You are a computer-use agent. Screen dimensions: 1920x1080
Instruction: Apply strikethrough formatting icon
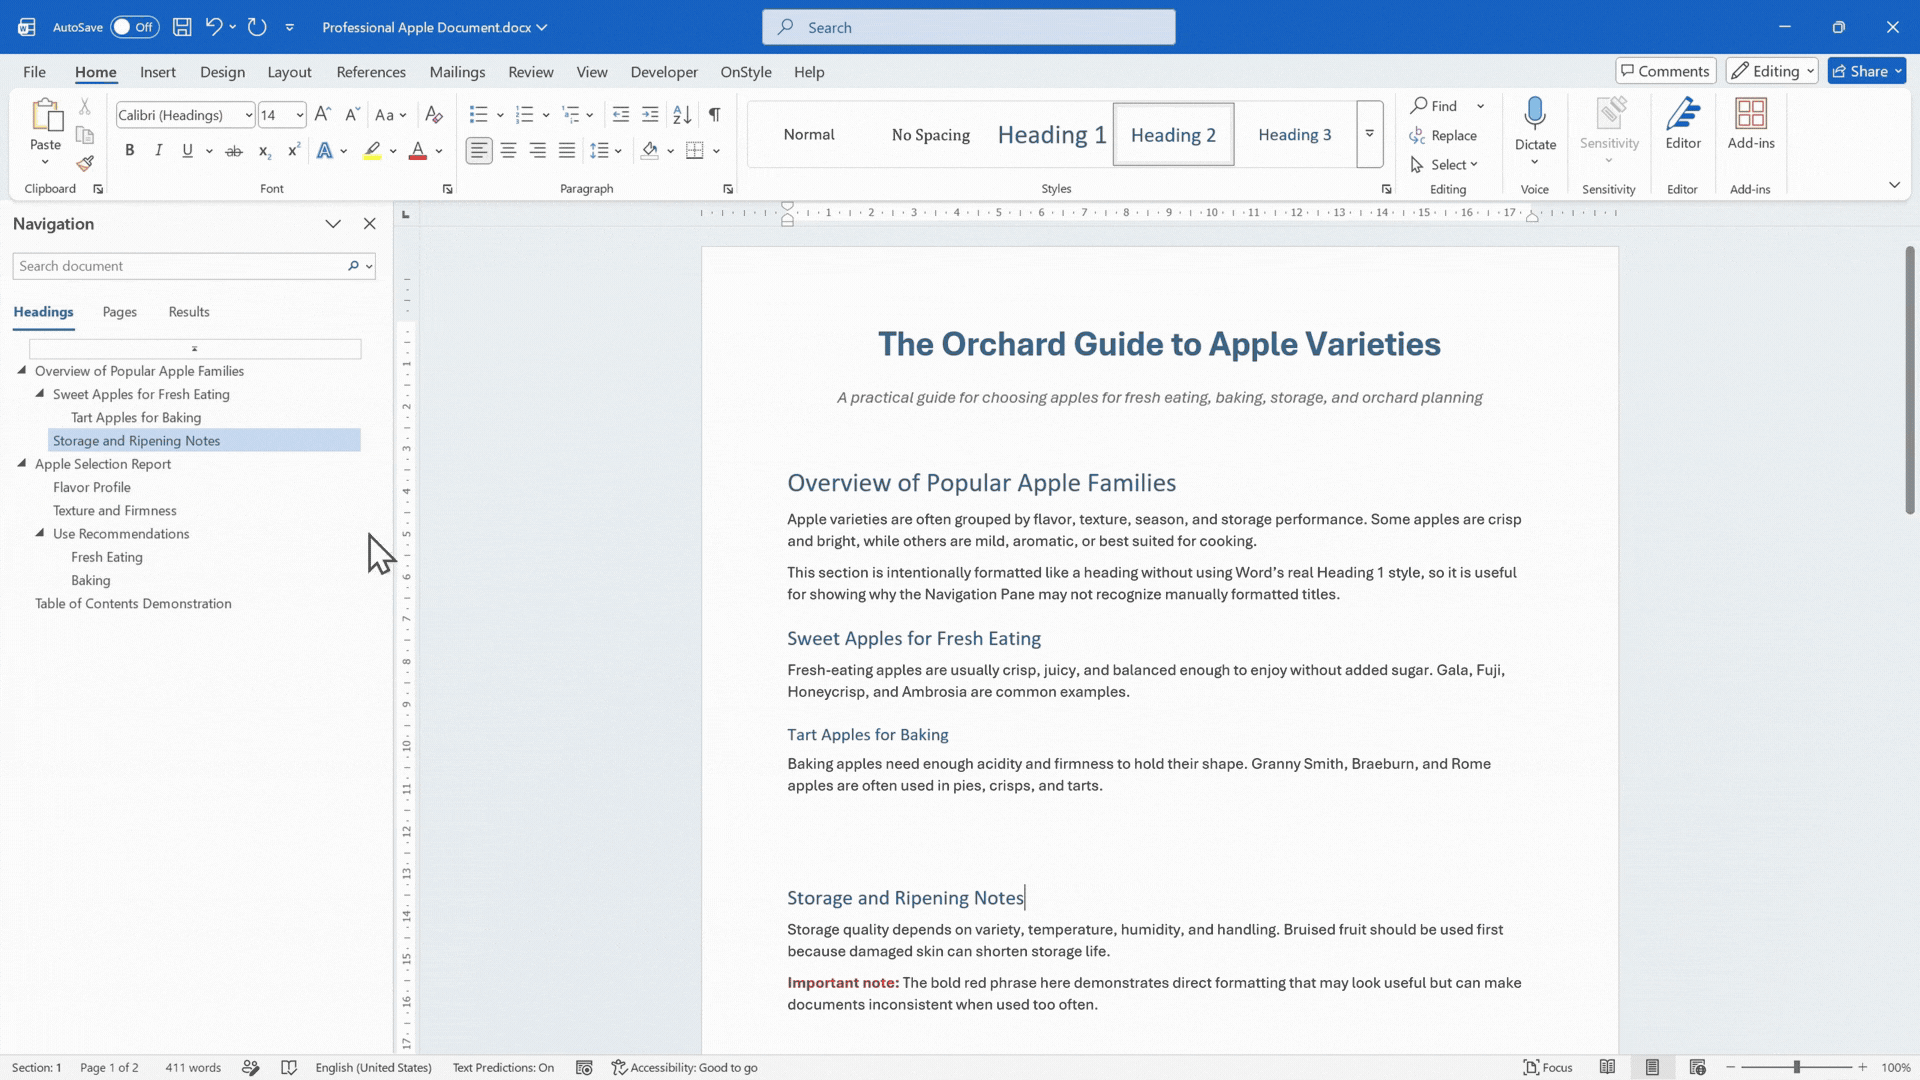coord(234,151)
